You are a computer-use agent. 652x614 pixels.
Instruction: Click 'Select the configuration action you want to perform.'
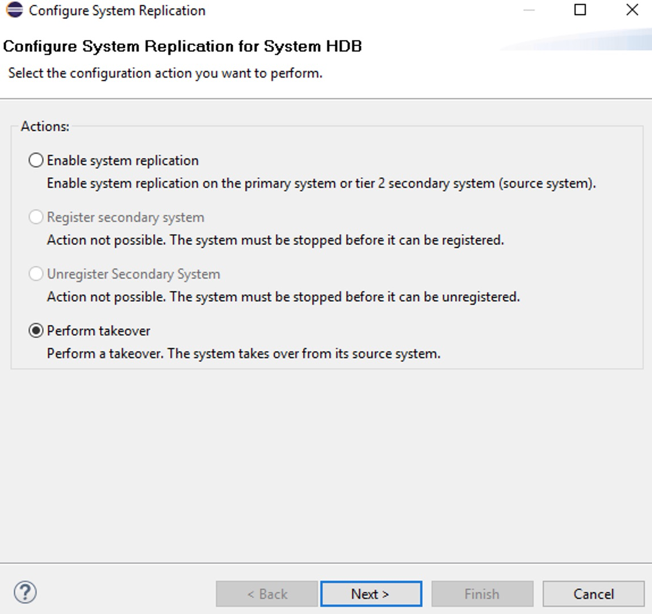pyautogui.click(x=165, y=73)
